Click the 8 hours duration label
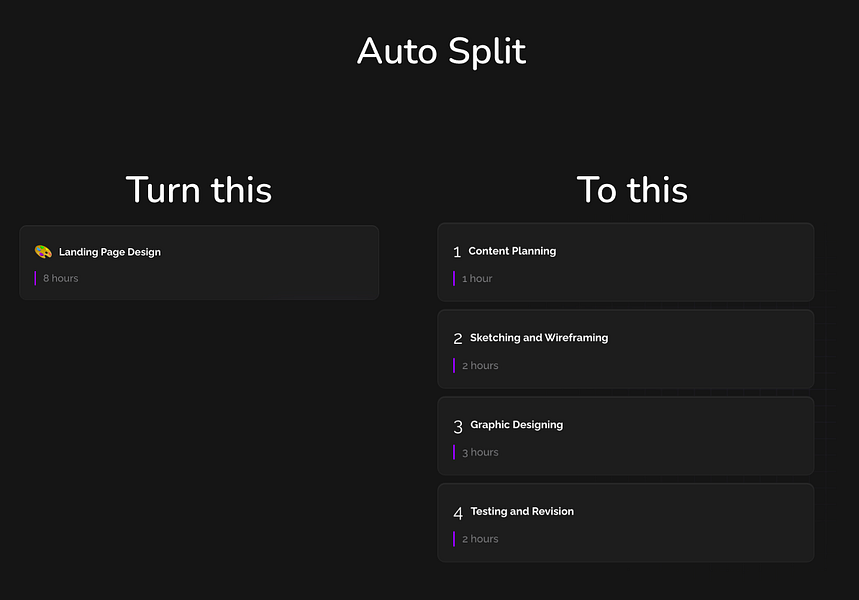Image resolution: width=859 pixels, height=600 pixels. [61, 278]
